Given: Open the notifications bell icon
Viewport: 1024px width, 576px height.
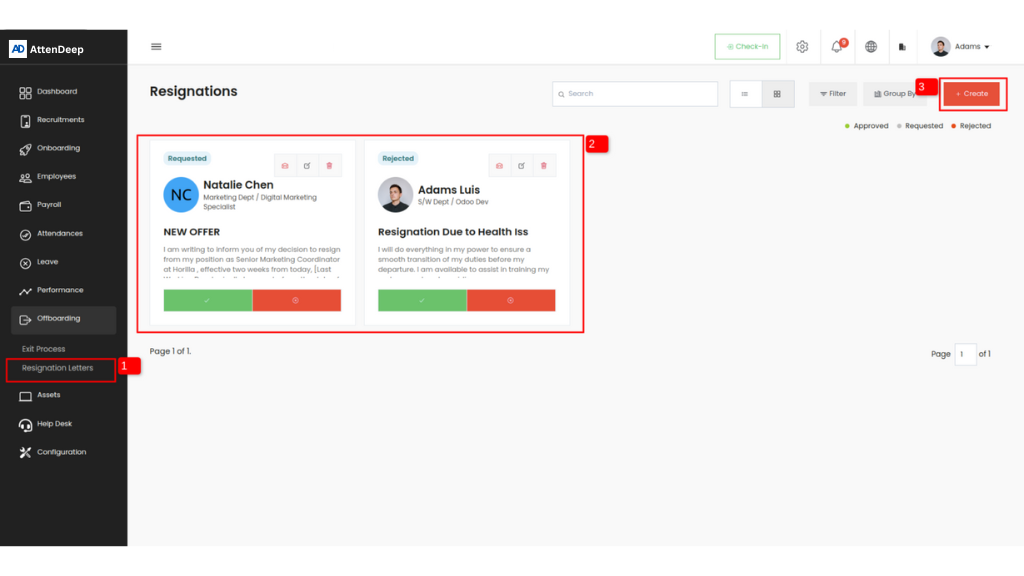Looking at the screenshot, I should (836, 47).
